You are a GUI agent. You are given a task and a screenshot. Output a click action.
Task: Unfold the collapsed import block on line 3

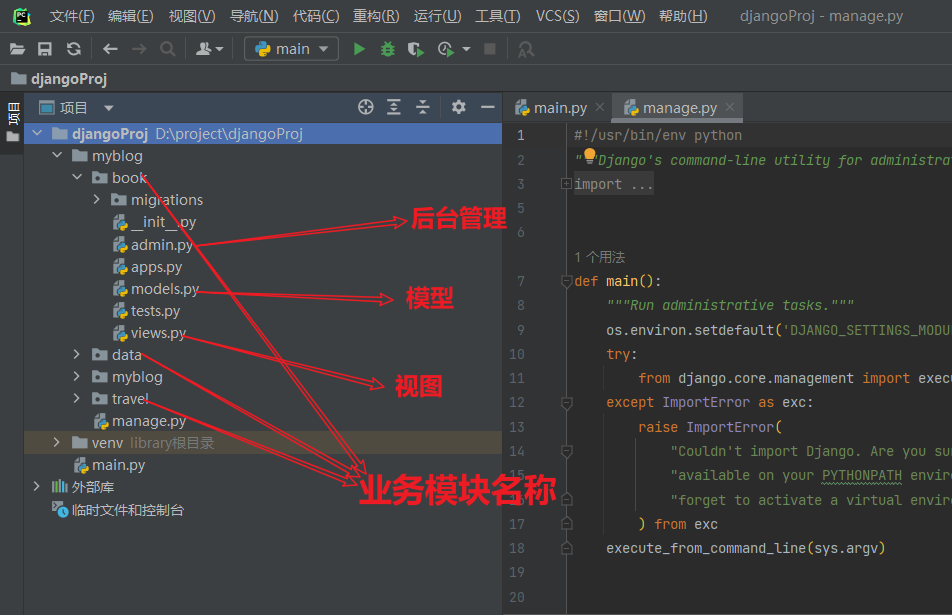coord(566,183)
